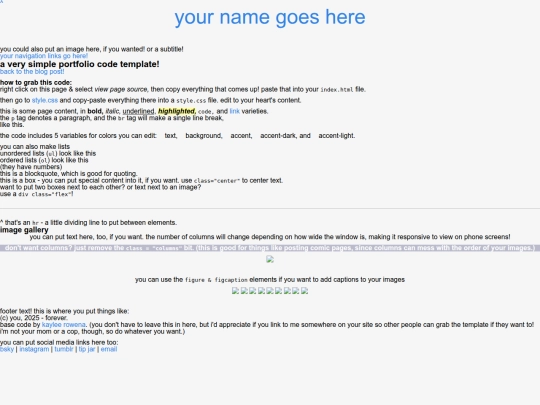Click the blue 'link' word in the varieties sentence

(235, 111)
